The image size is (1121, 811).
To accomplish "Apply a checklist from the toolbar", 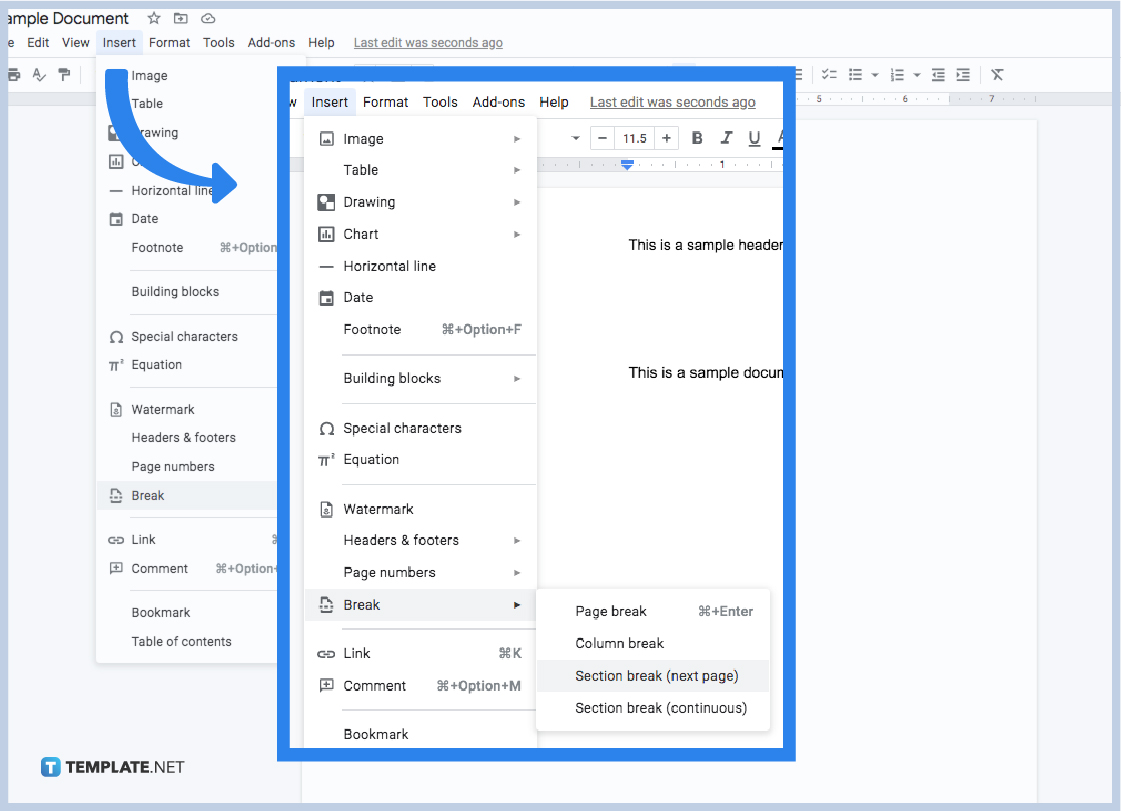I will pos(829,74).
